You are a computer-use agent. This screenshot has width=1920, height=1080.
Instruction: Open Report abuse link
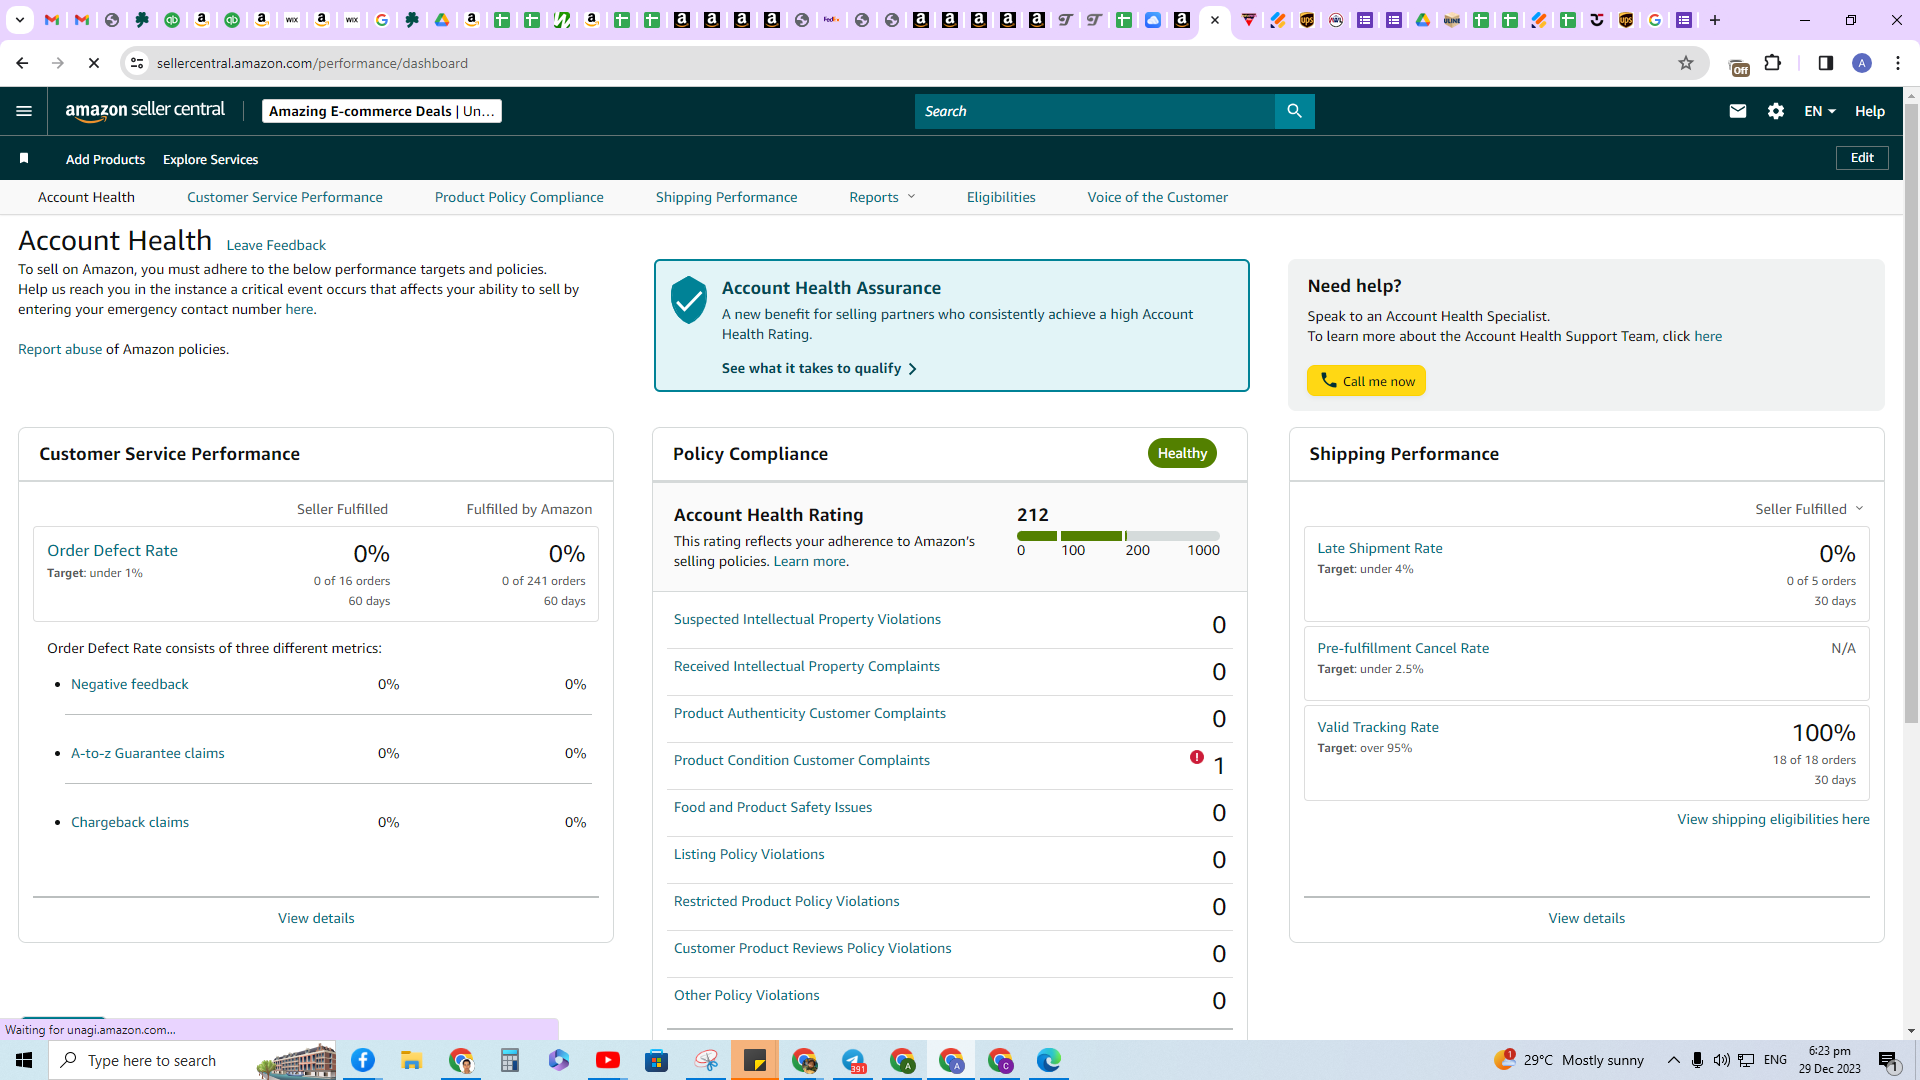pyautogui.click(x=60, y=349)
